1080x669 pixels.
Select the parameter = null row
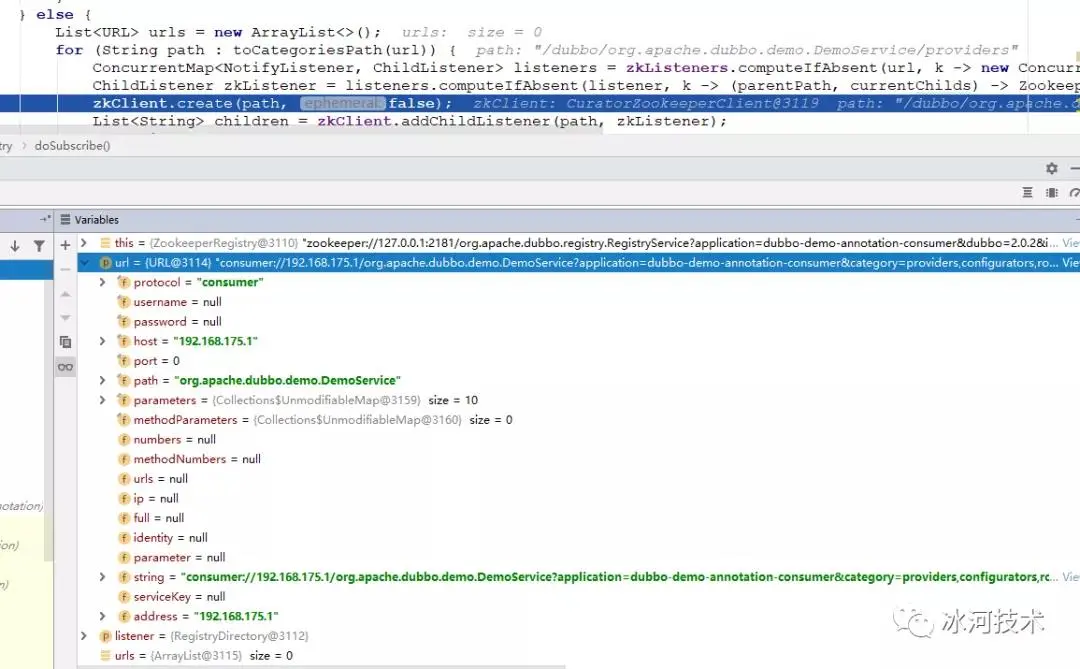tap(579, 557)
